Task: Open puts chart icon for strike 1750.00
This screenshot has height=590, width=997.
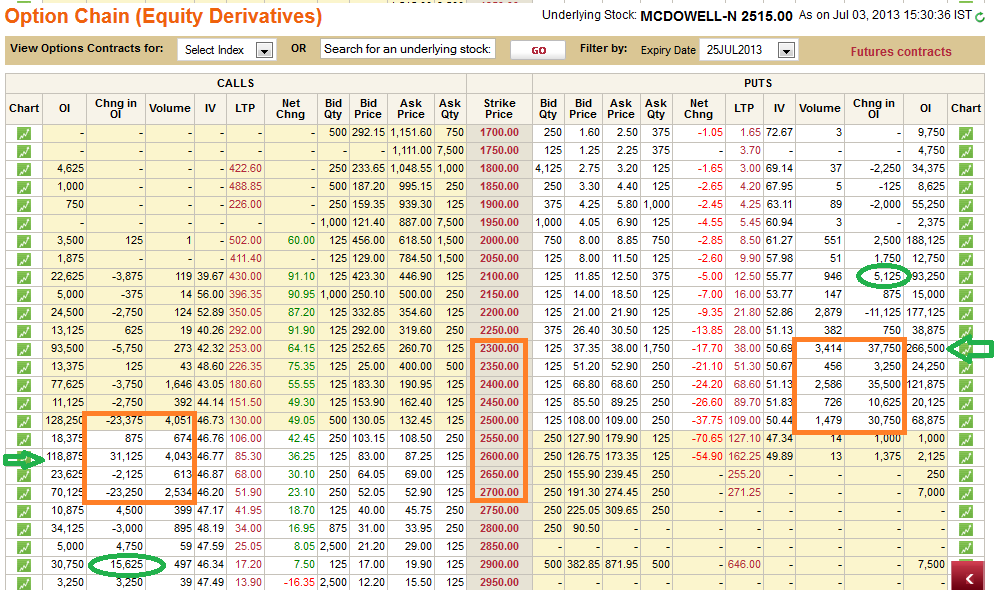Action: click(x=966, y=151)
